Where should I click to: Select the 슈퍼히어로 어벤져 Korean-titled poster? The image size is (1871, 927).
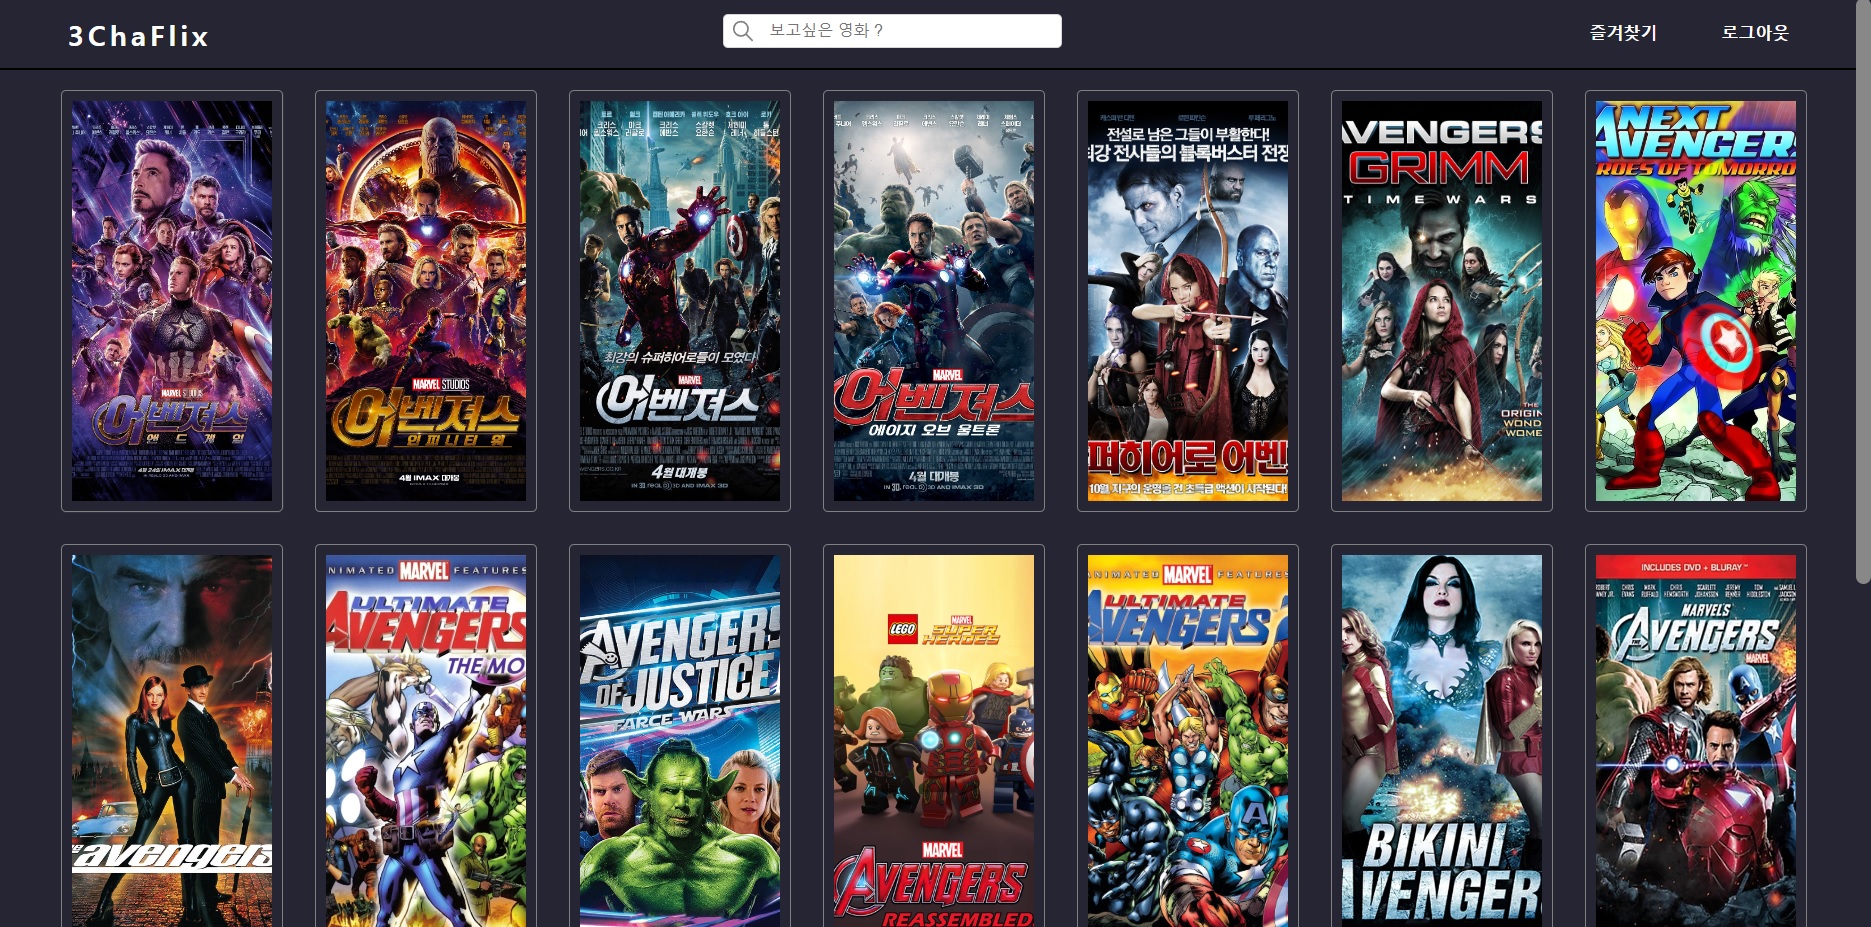coord(1187,303)
